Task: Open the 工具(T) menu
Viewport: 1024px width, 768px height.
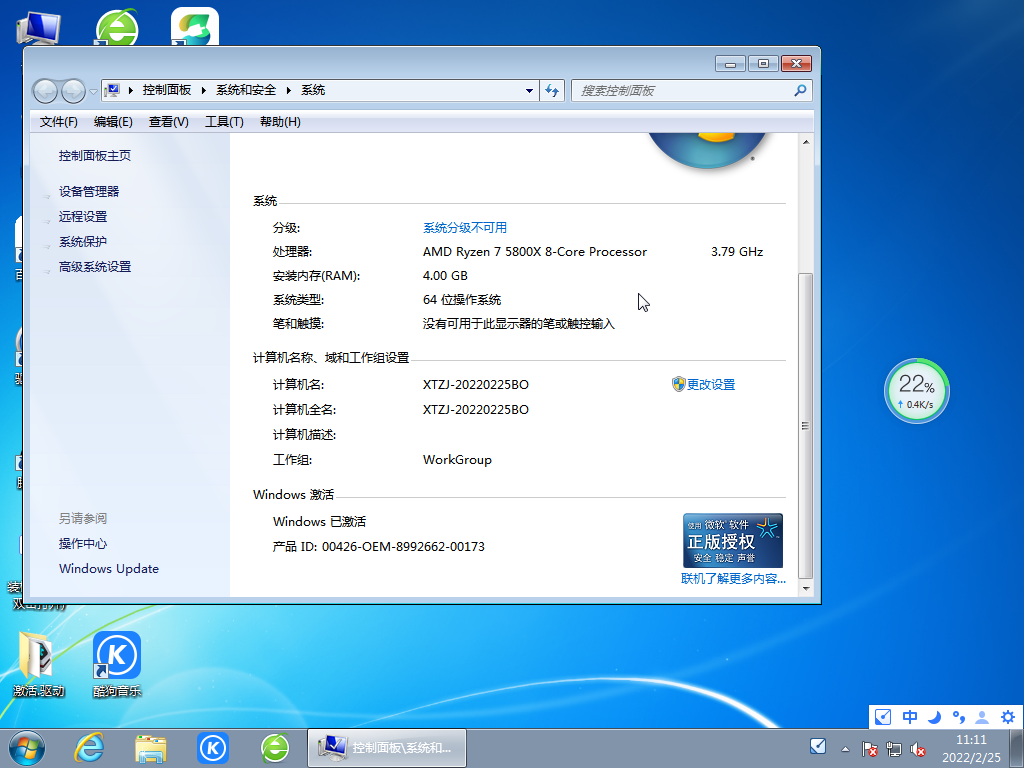Action: [x=226, y=121]
